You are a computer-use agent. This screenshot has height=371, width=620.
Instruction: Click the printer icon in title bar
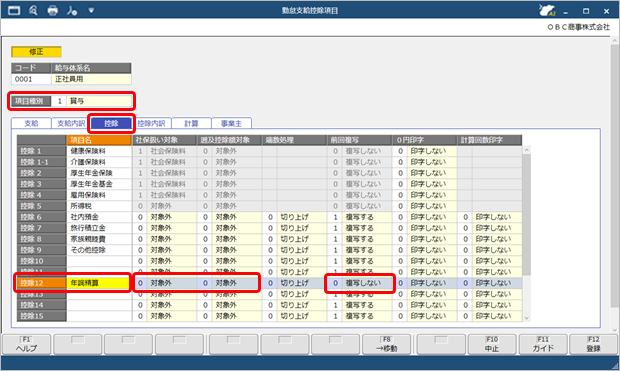tap(53, 10)
